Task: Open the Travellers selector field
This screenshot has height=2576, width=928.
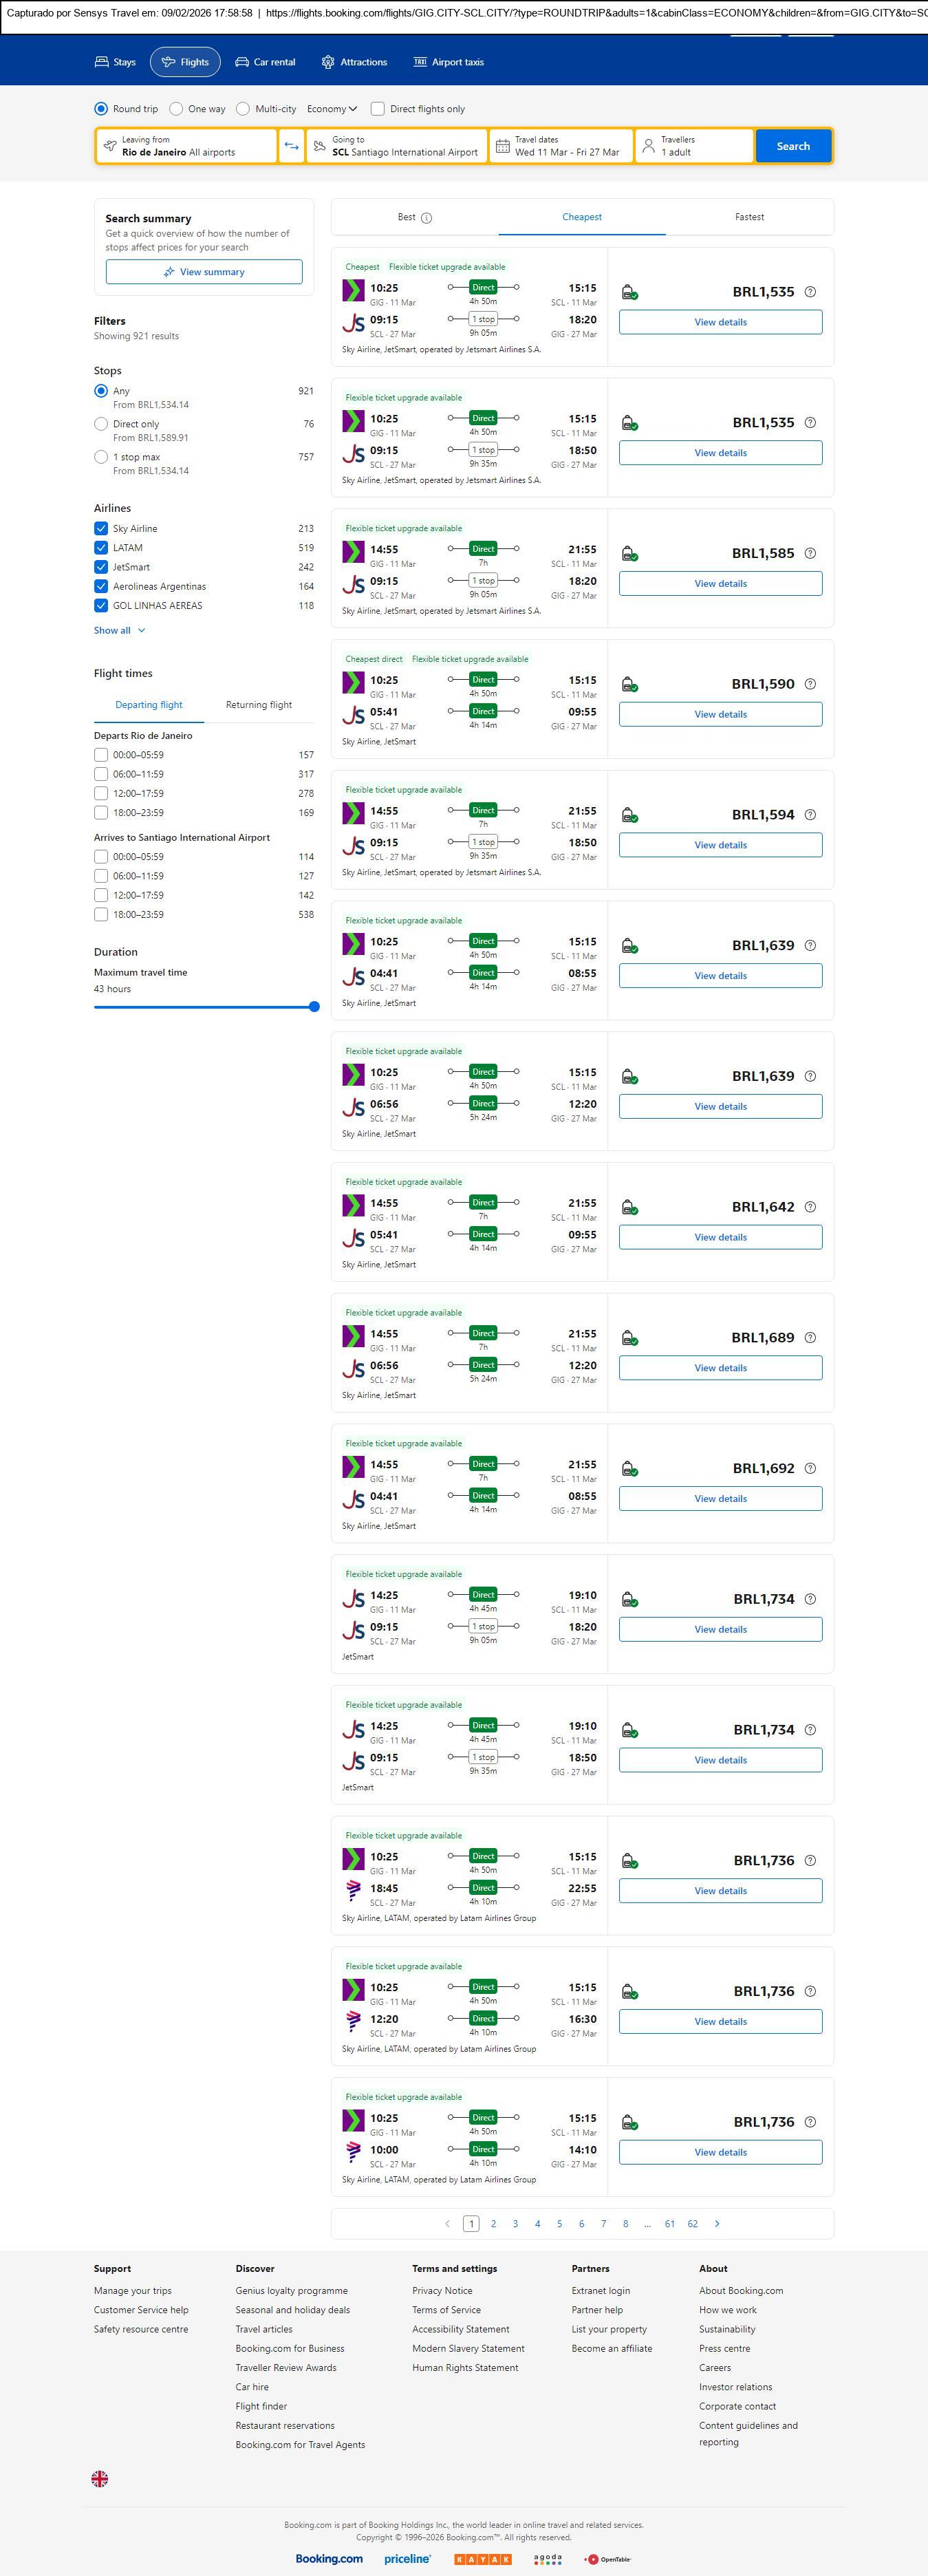Action: click(x=695, y=146)
